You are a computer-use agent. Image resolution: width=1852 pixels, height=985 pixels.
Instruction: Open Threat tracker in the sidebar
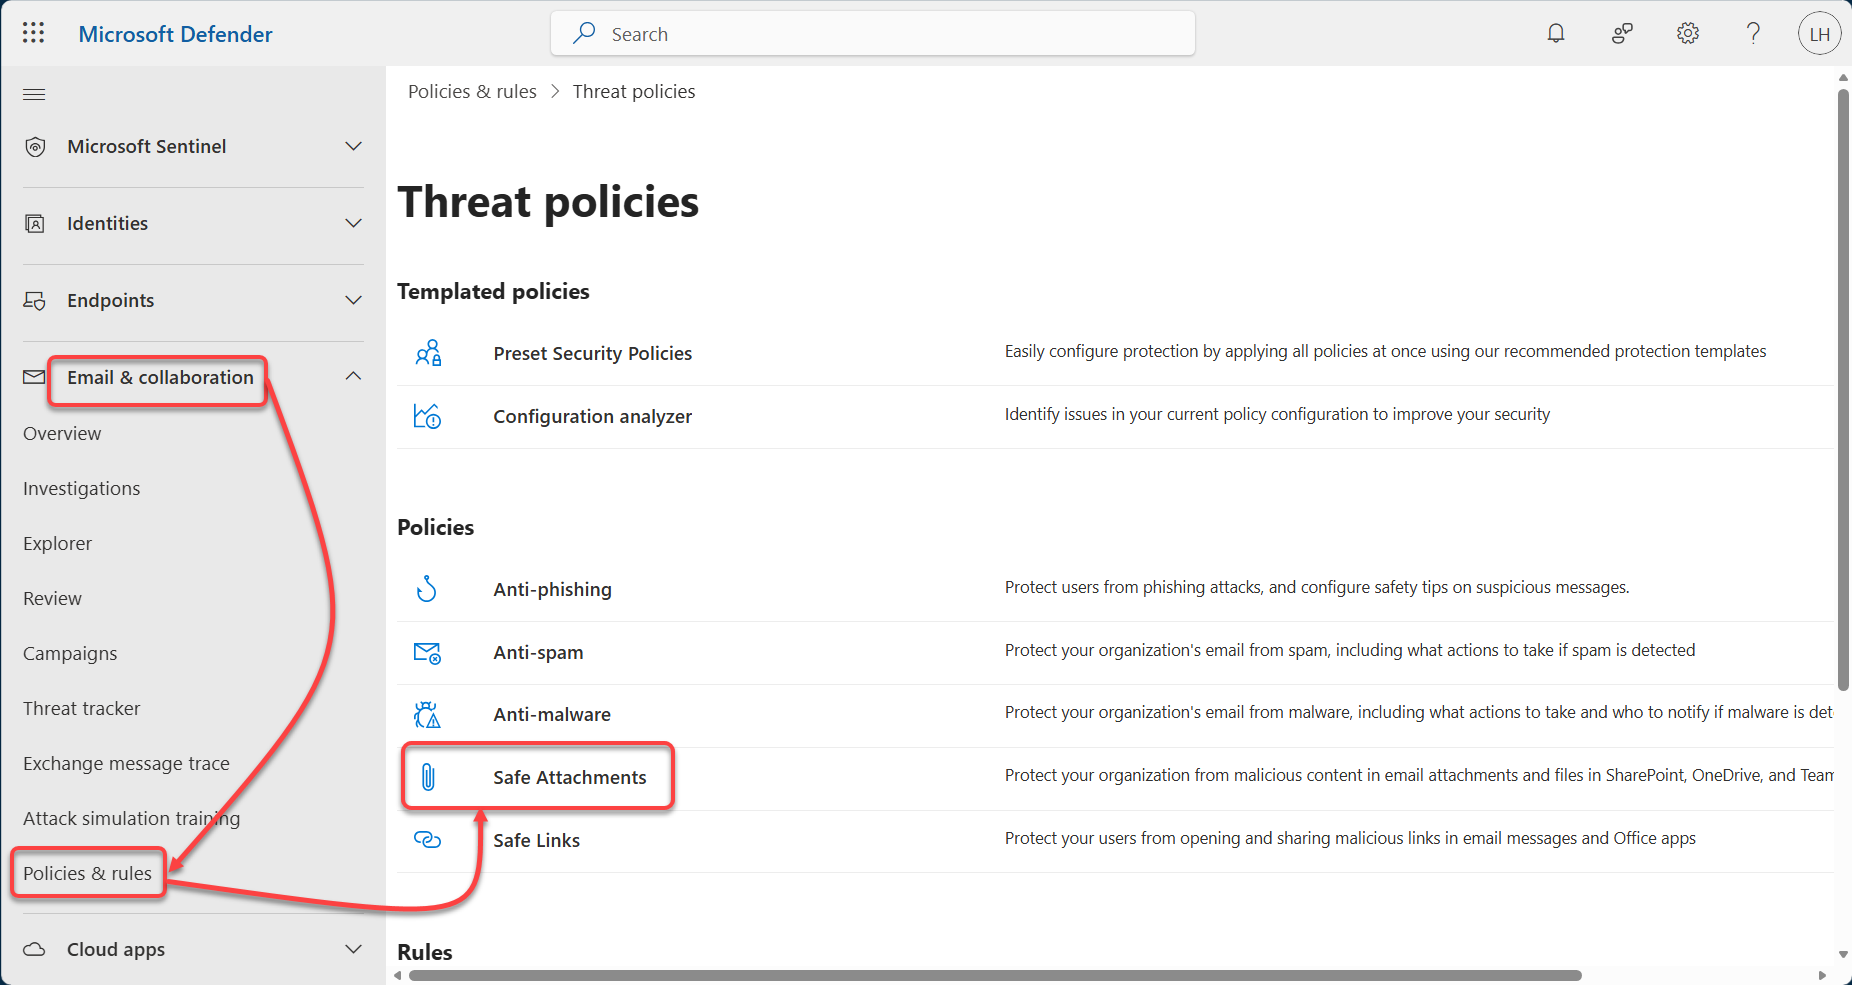[81, 708]
